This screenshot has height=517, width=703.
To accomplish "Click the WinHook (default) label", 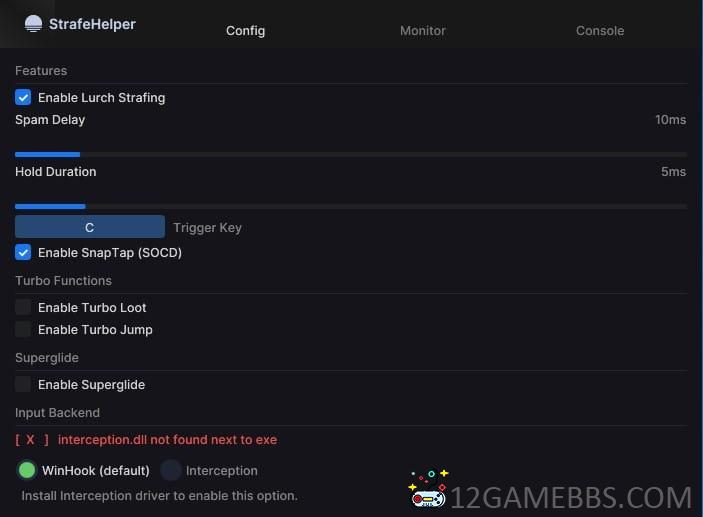I will (x=95, y=470).
